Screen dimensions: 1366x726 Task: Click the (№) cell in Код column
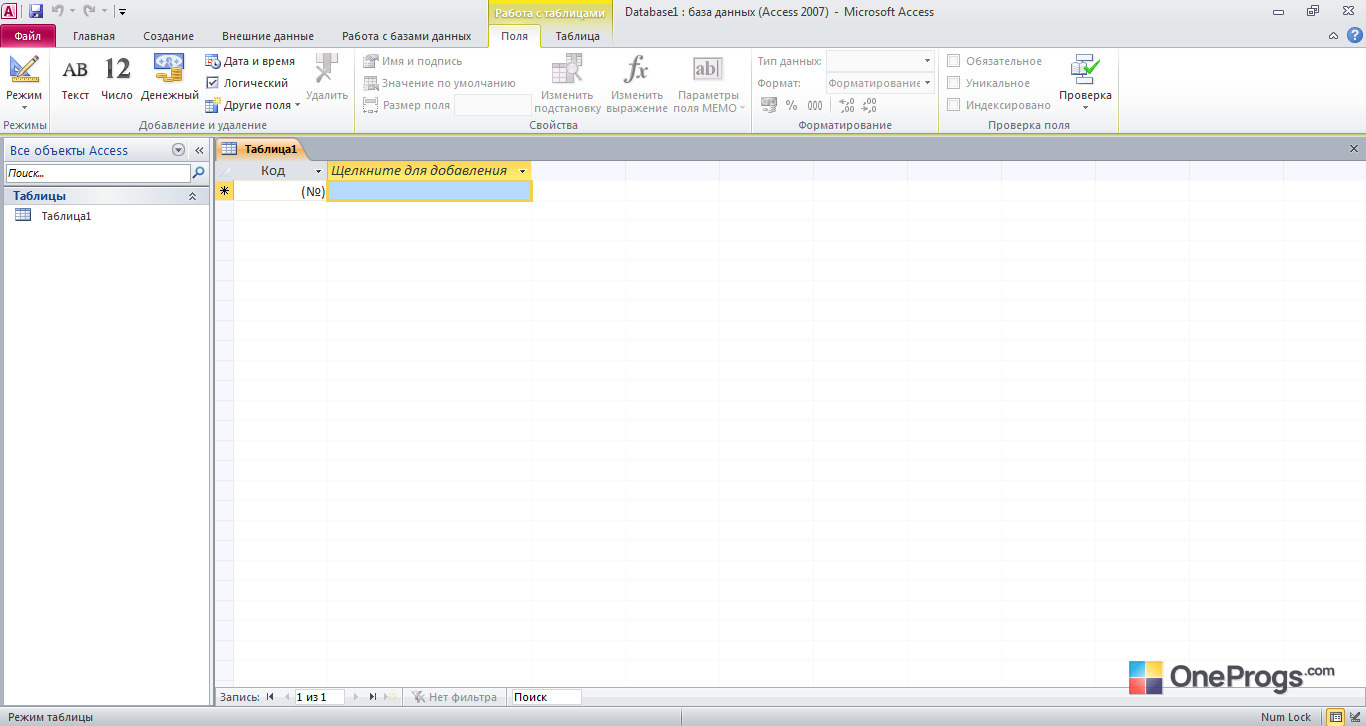[x=281, y=191]
